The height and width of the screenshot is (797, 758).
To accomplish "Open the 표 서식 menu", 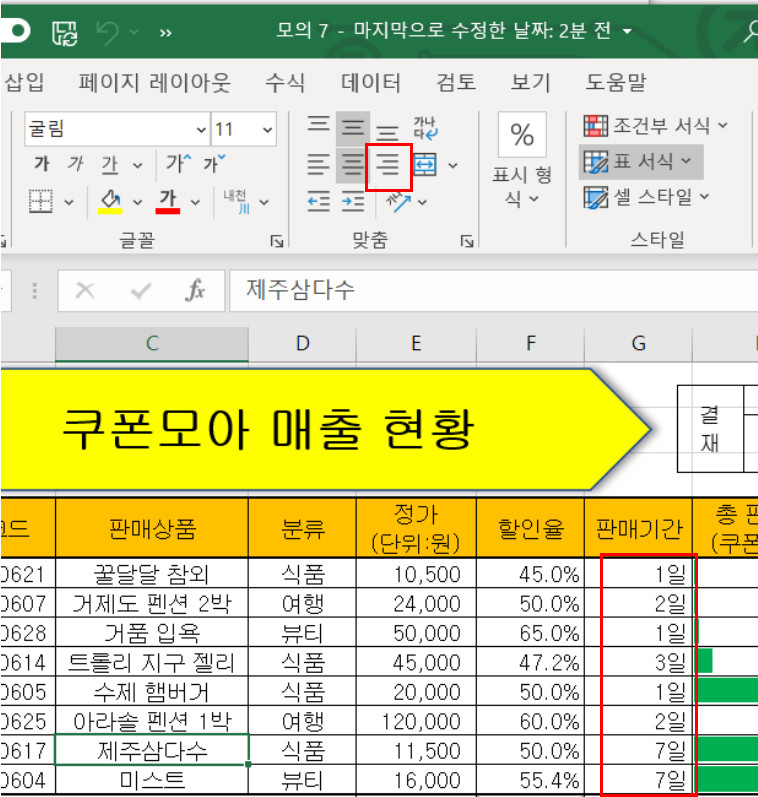I will coord(641,162).
